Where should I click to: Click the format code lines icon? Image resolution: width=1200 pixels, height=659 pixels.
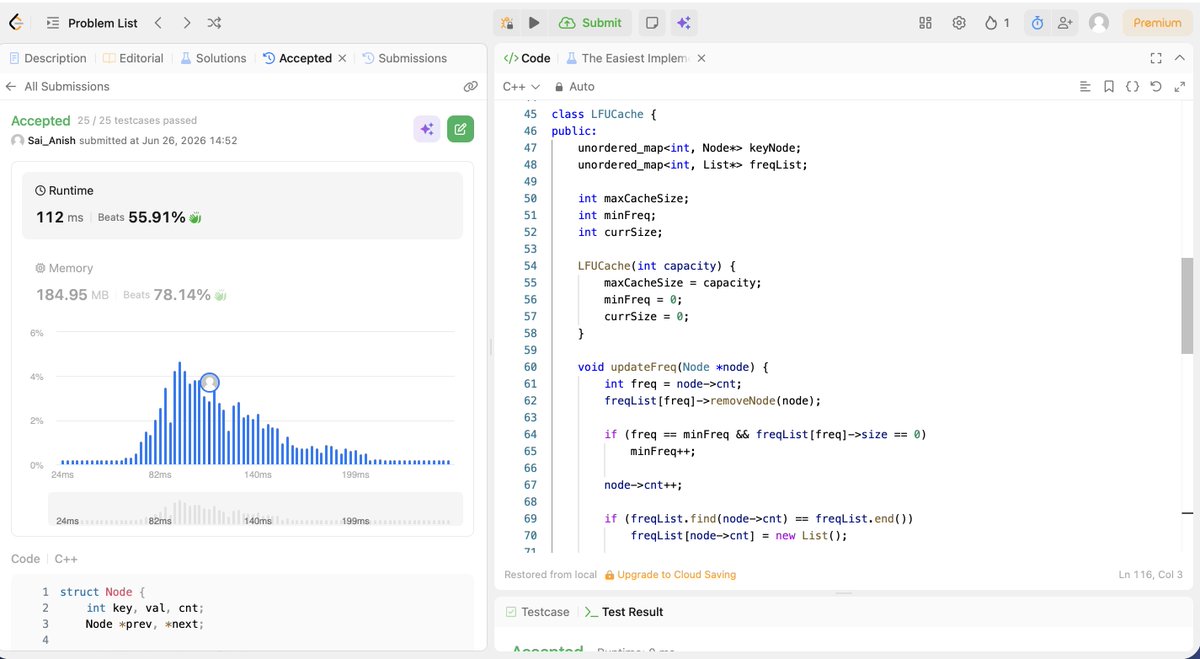tap(1086, 87)
